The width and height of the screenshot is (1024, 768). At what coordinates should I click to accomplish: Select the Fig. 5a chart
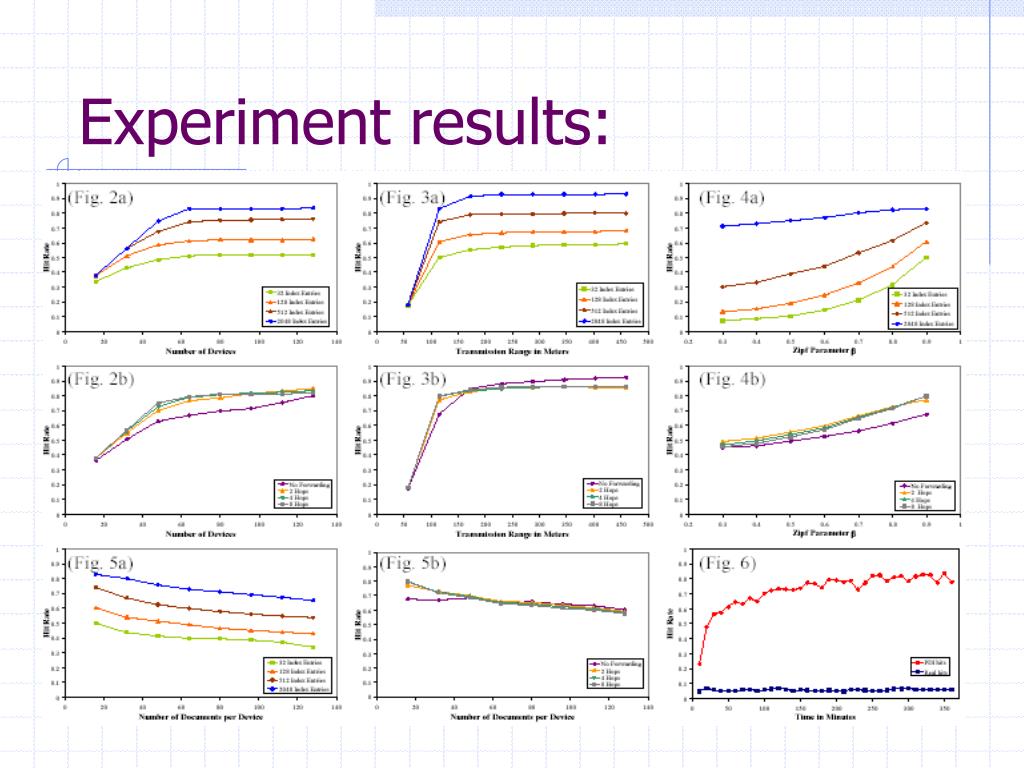pos(193,635)
